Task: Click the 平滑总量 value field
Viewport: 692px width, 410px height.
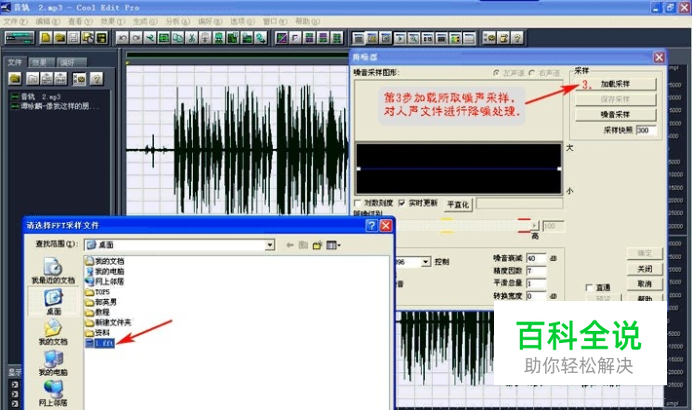Action: click(536, 283)
